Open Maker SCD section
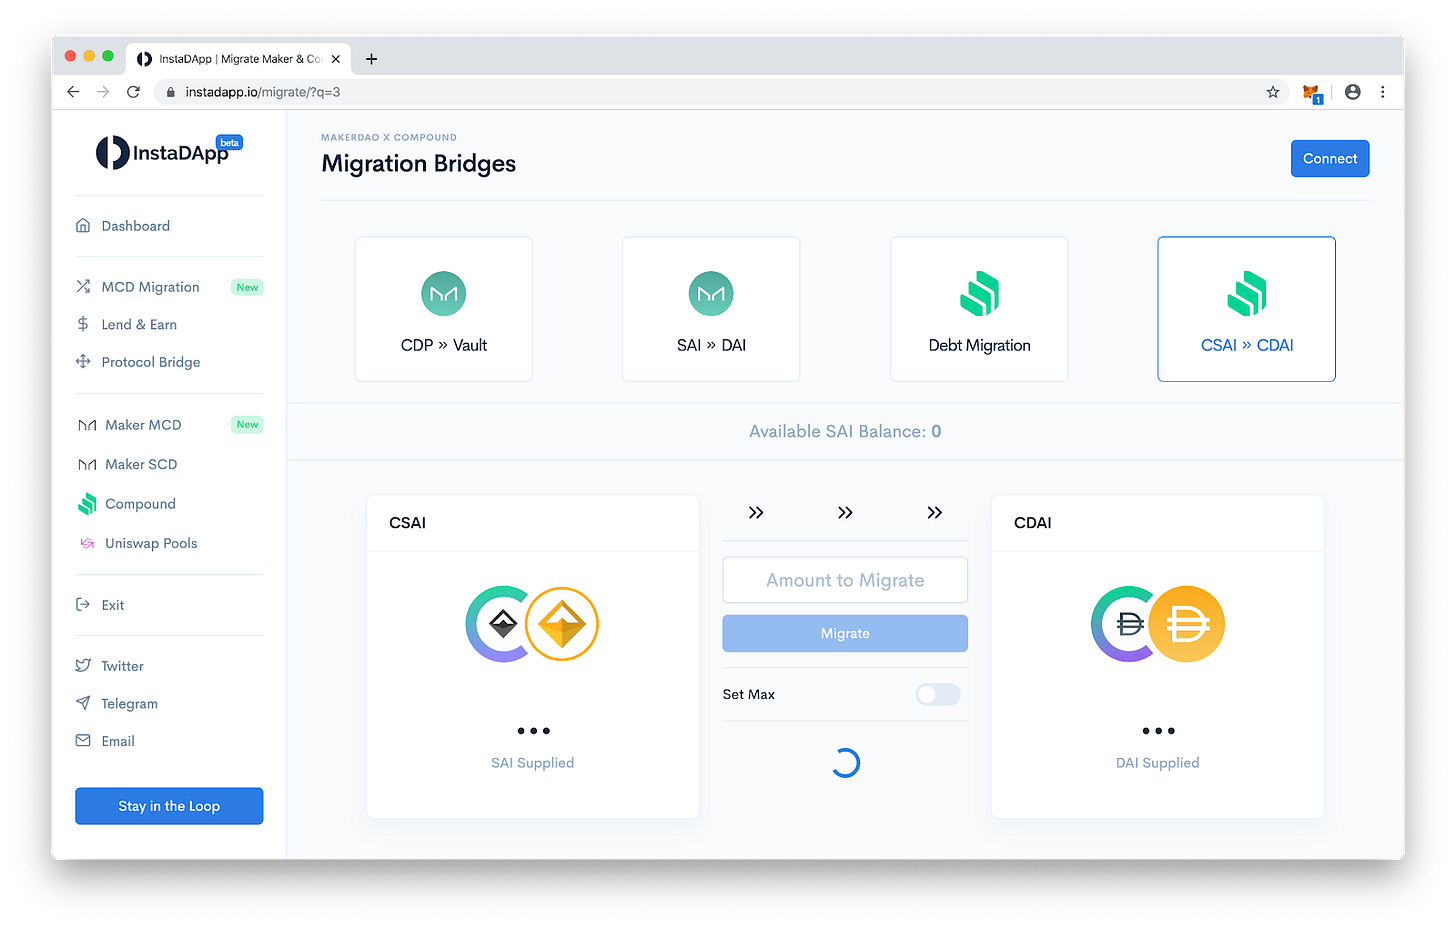 [141, 464]
